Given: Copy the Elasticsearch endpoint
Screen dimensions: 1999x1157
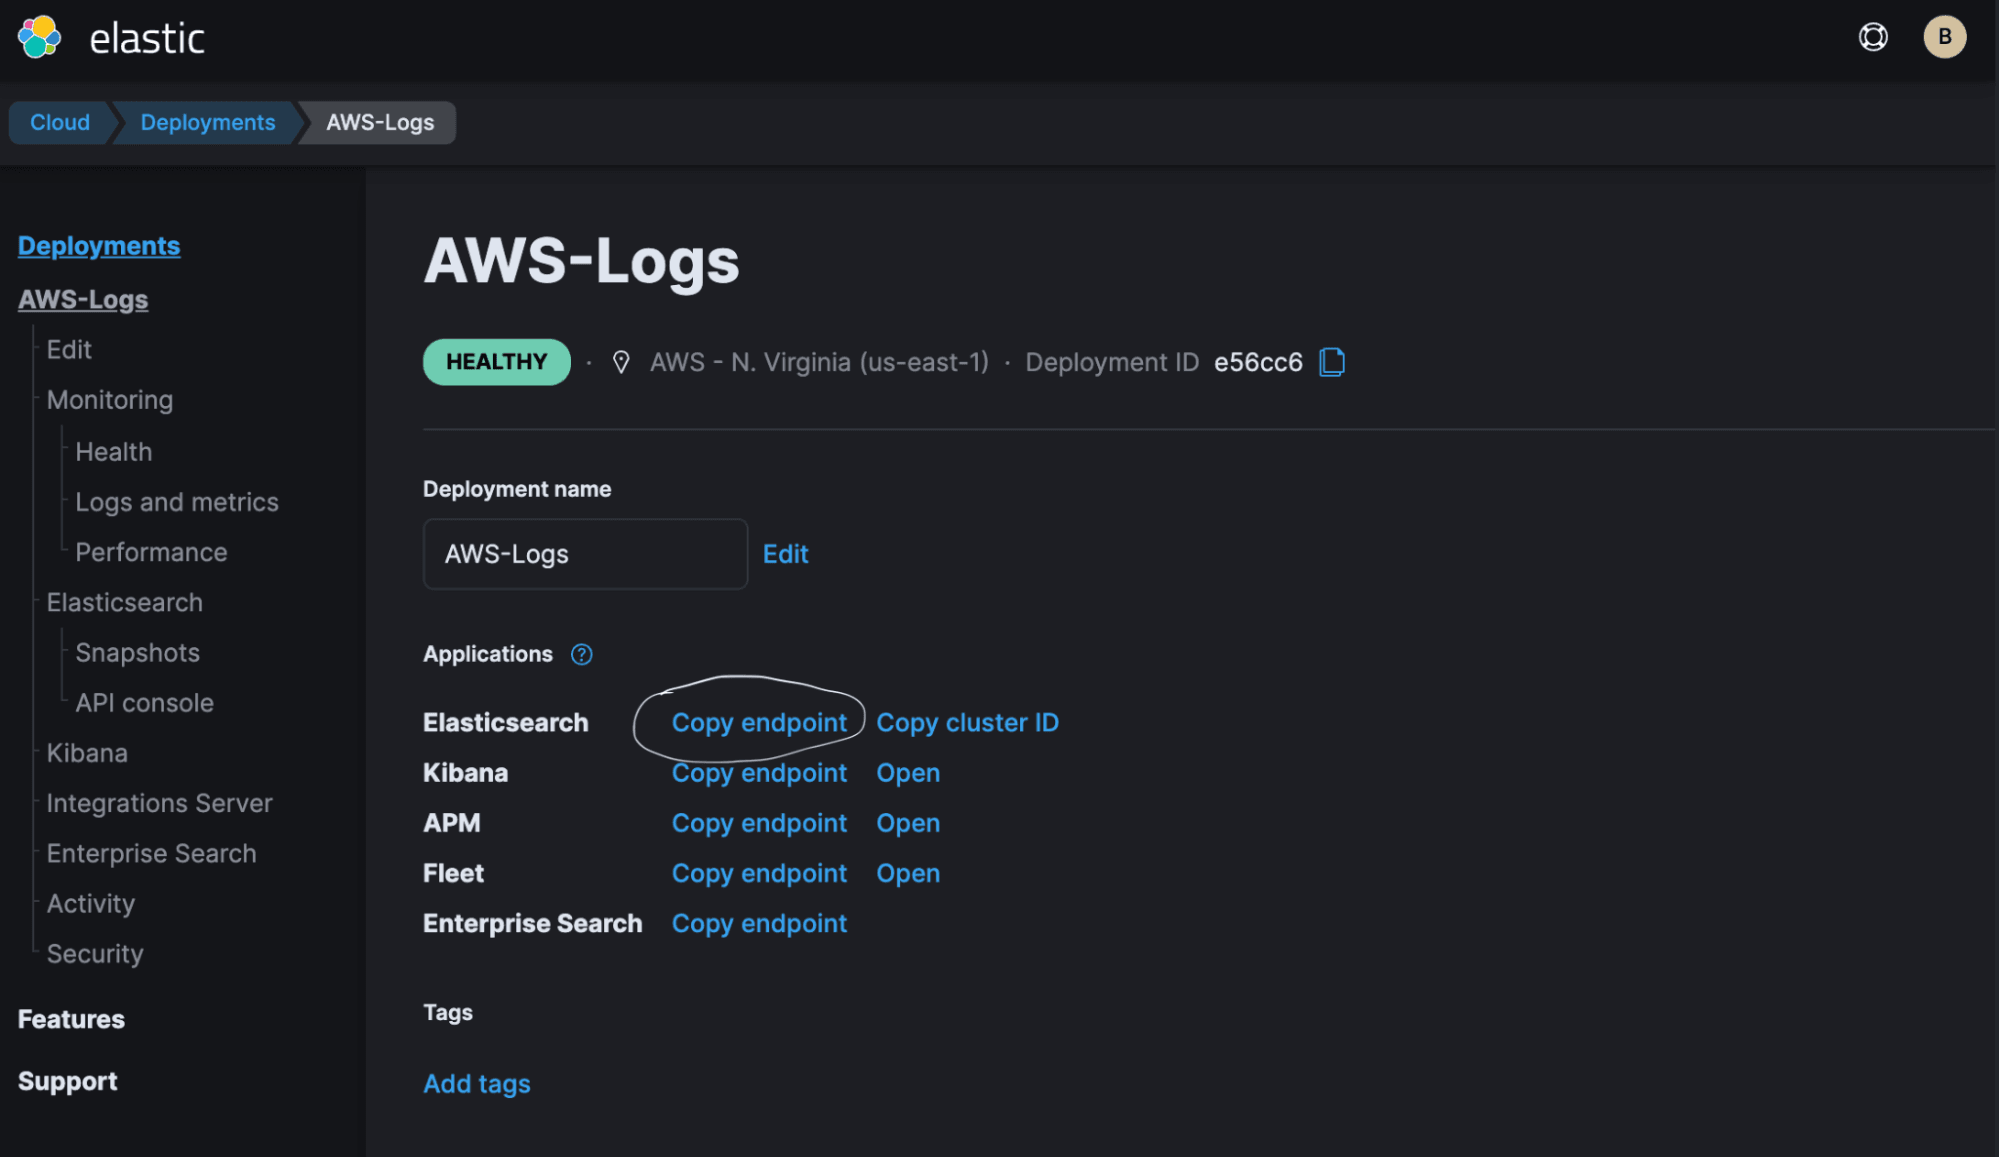Looking at the screenshot, I should [x=759, y=722].
